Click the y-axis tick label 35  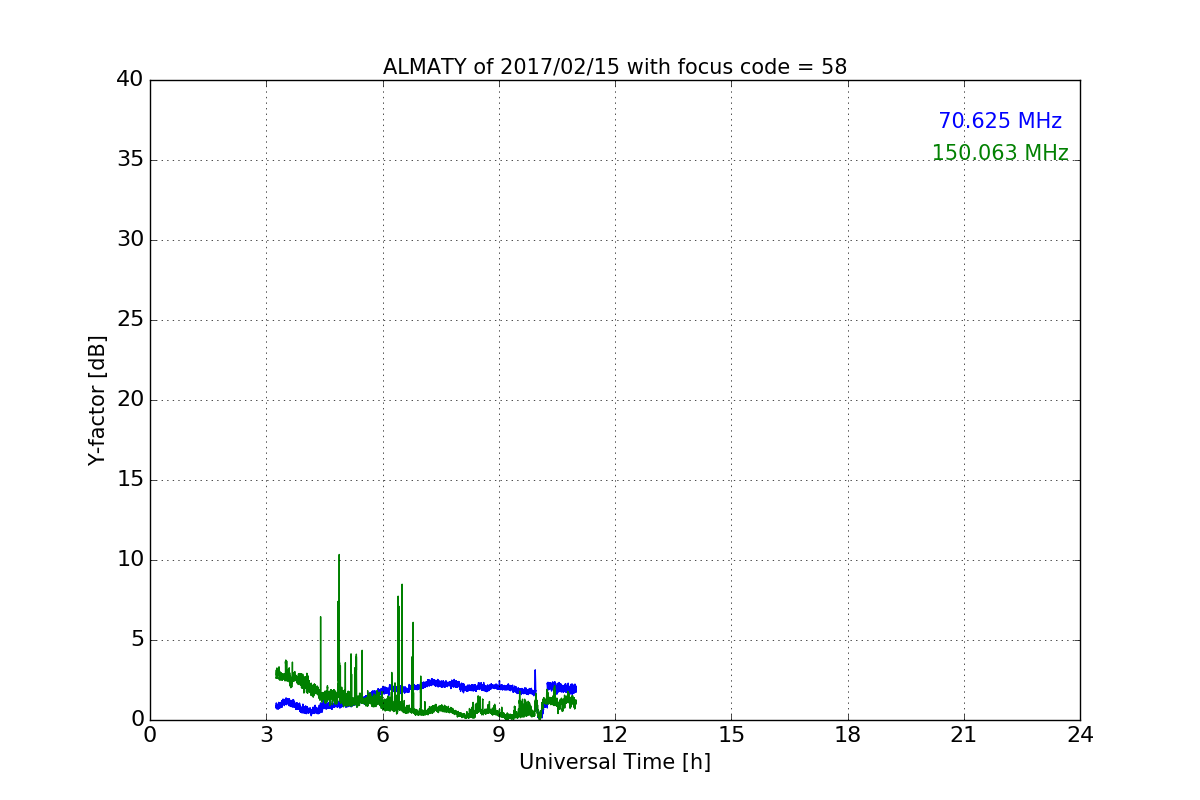pyautogui.click(x=130, y=160)
